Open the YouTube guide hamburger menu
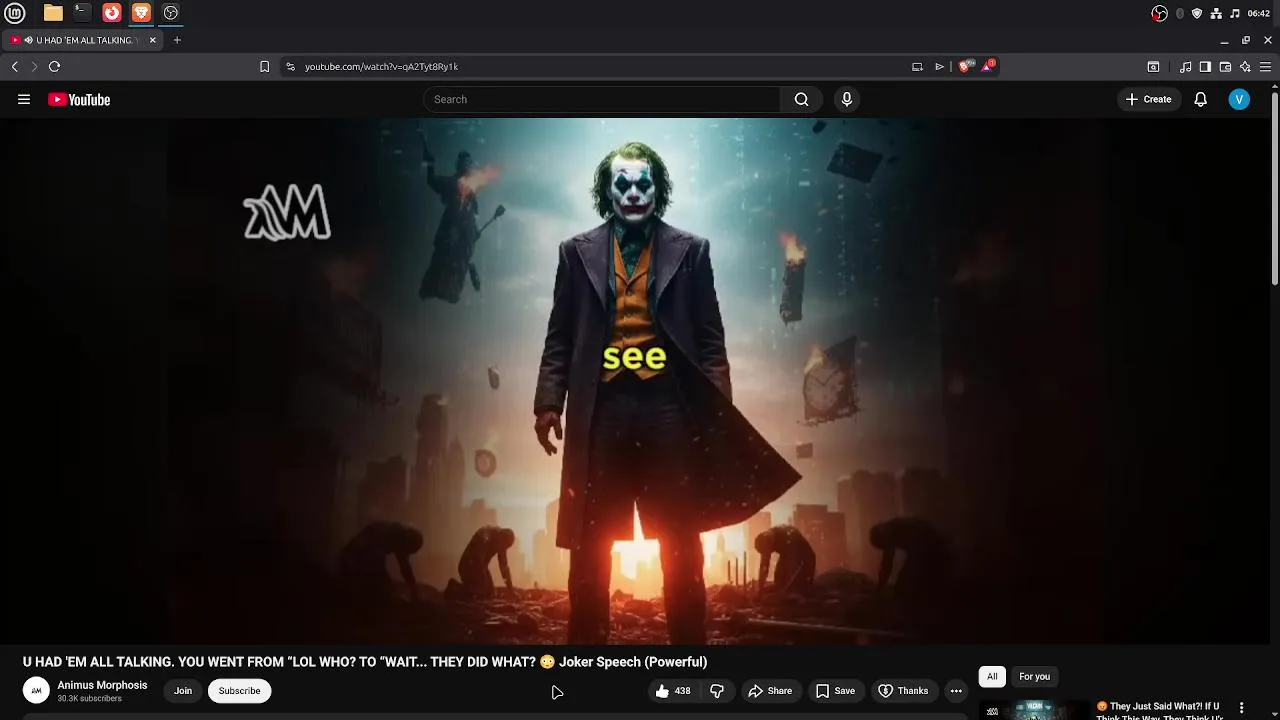This screenshot has height=720, width=1280. click(24, 99)
